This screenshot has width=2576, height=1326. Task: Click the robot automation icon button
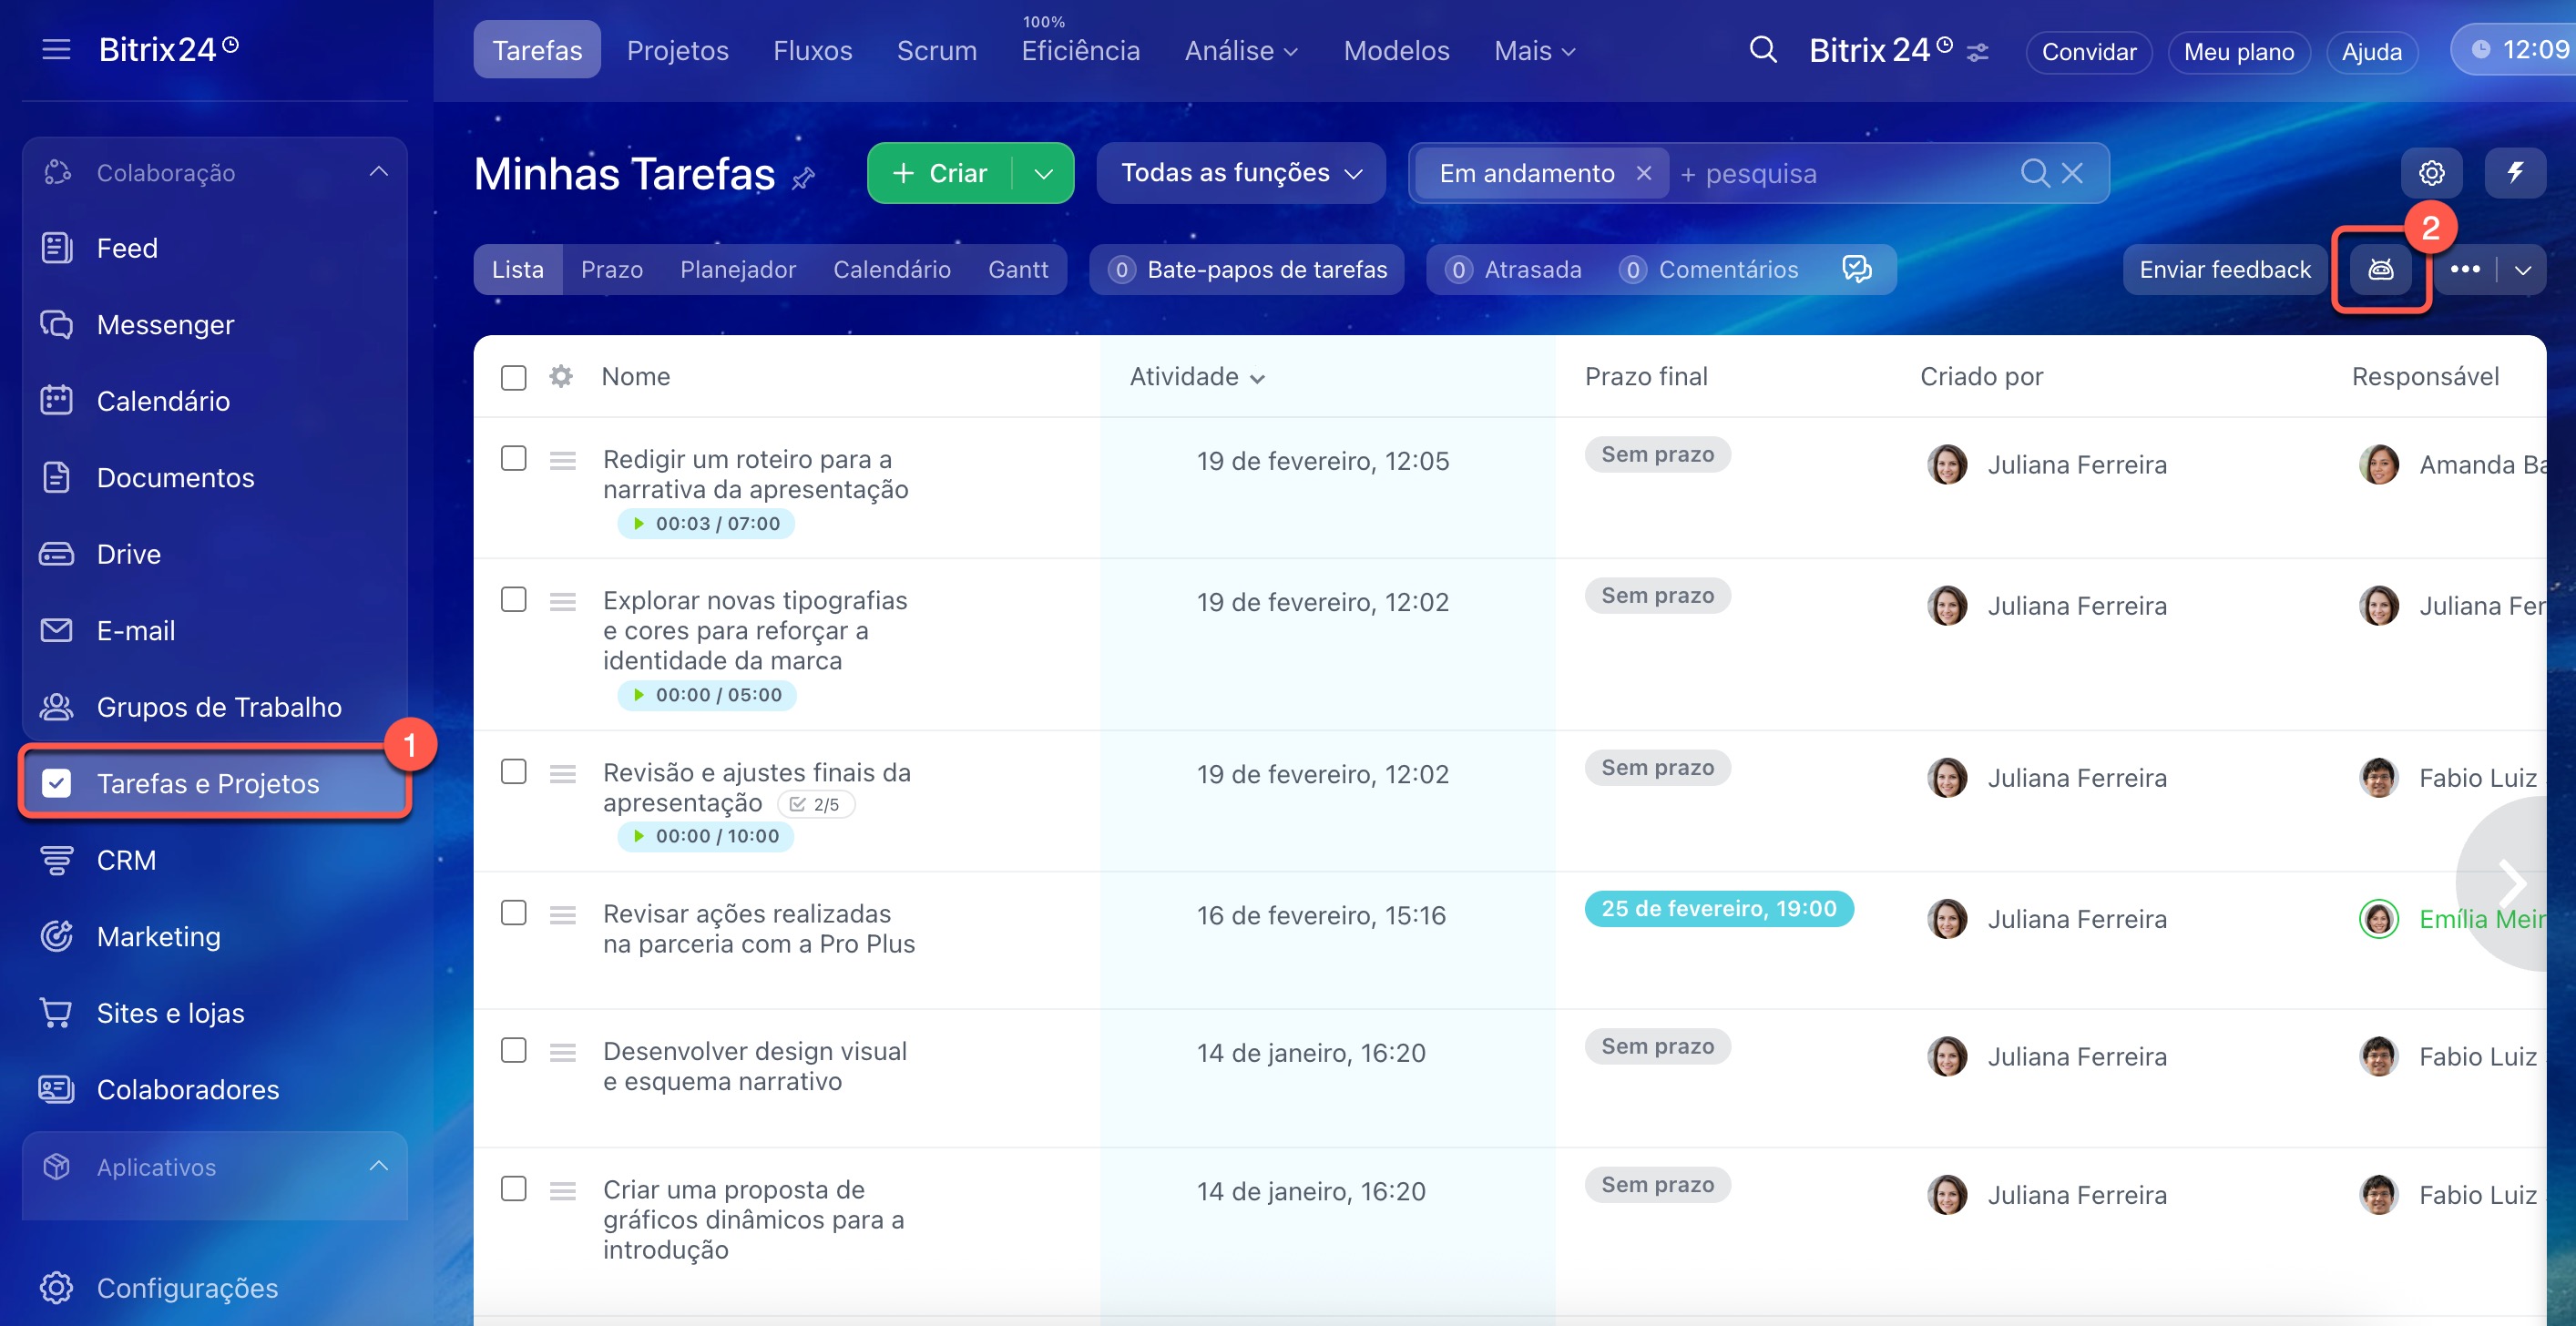point(2380,270)
